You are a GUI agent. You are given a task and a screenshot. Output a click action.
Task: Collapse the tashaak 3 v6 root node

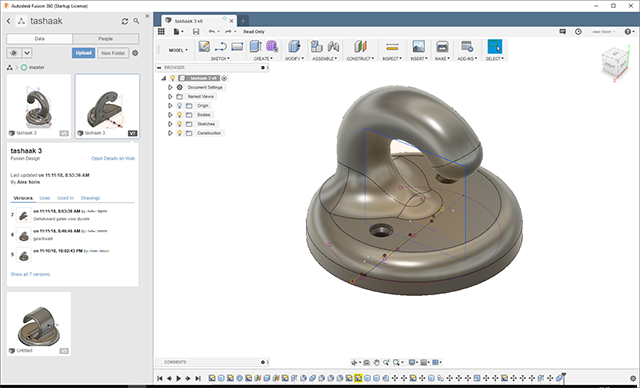point(164,78)
